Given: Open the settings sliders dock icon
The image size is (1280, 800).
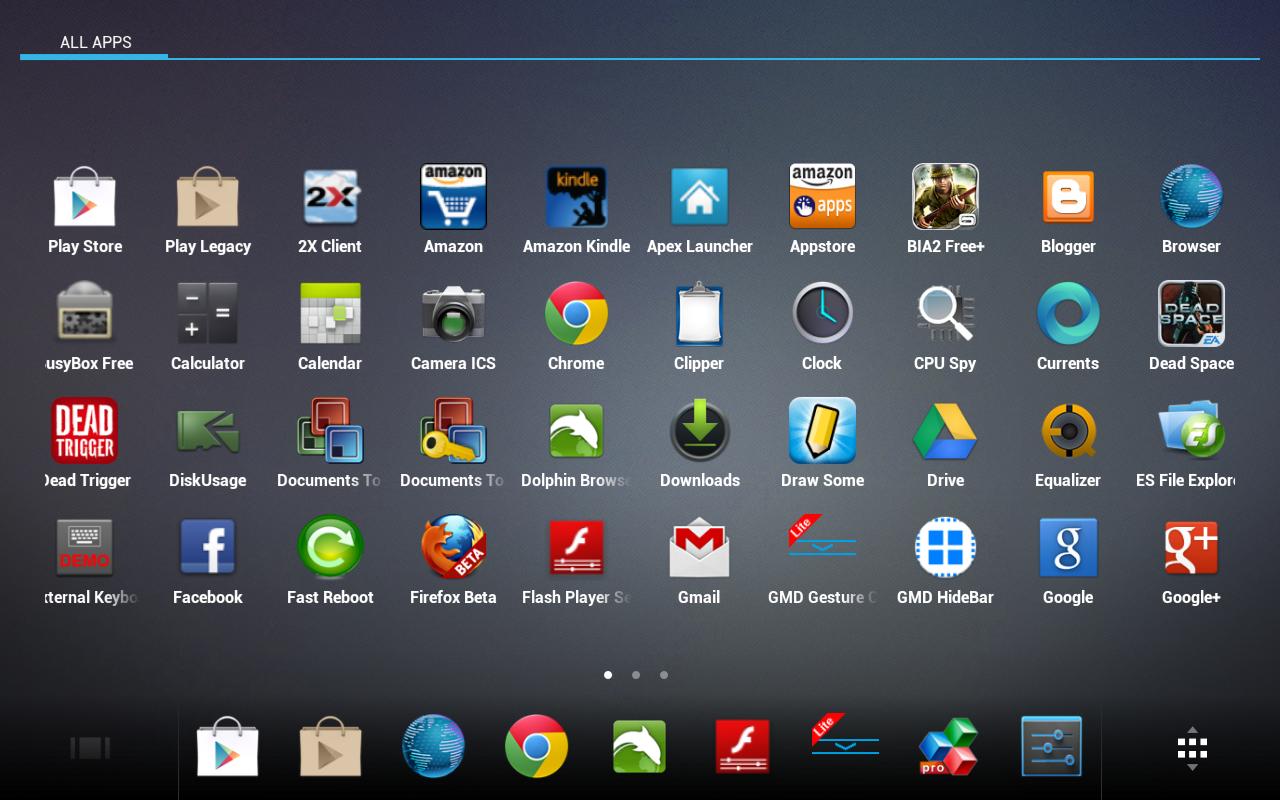Looking at the screenshot, I should tap(1052, 747).
